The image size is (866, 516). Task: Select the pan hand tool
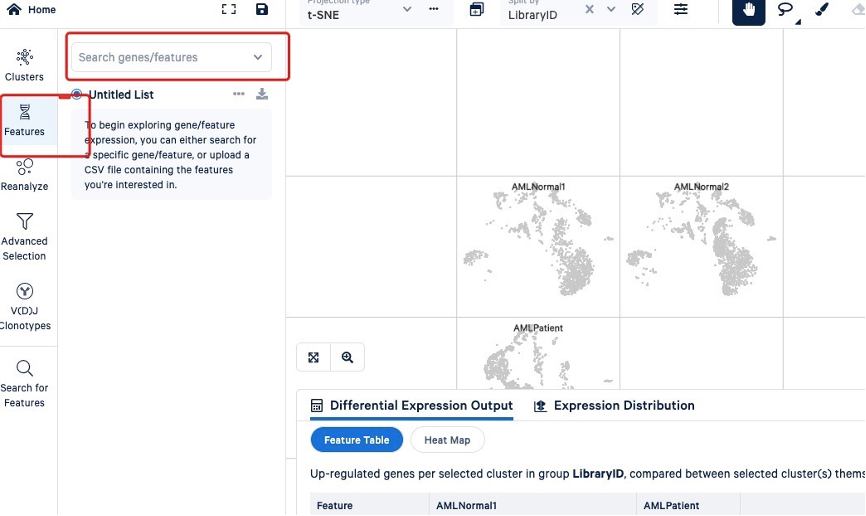[x=748, y=12]
